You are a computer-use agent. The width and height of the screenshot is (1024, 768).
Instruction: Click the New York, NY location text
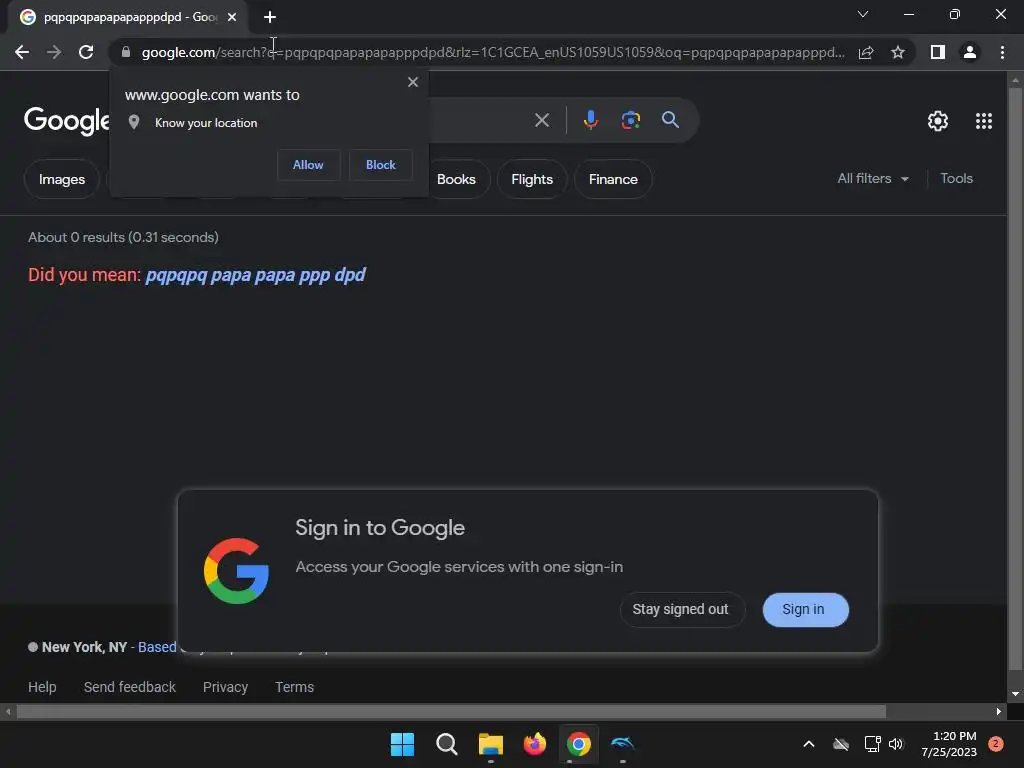[84, 647]
